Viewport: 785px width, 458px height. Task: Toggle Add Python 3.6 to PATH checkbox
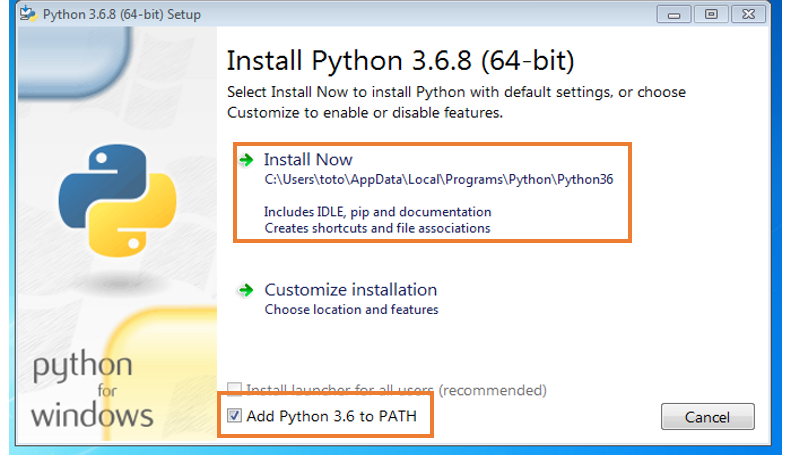[x=234, y=415]
